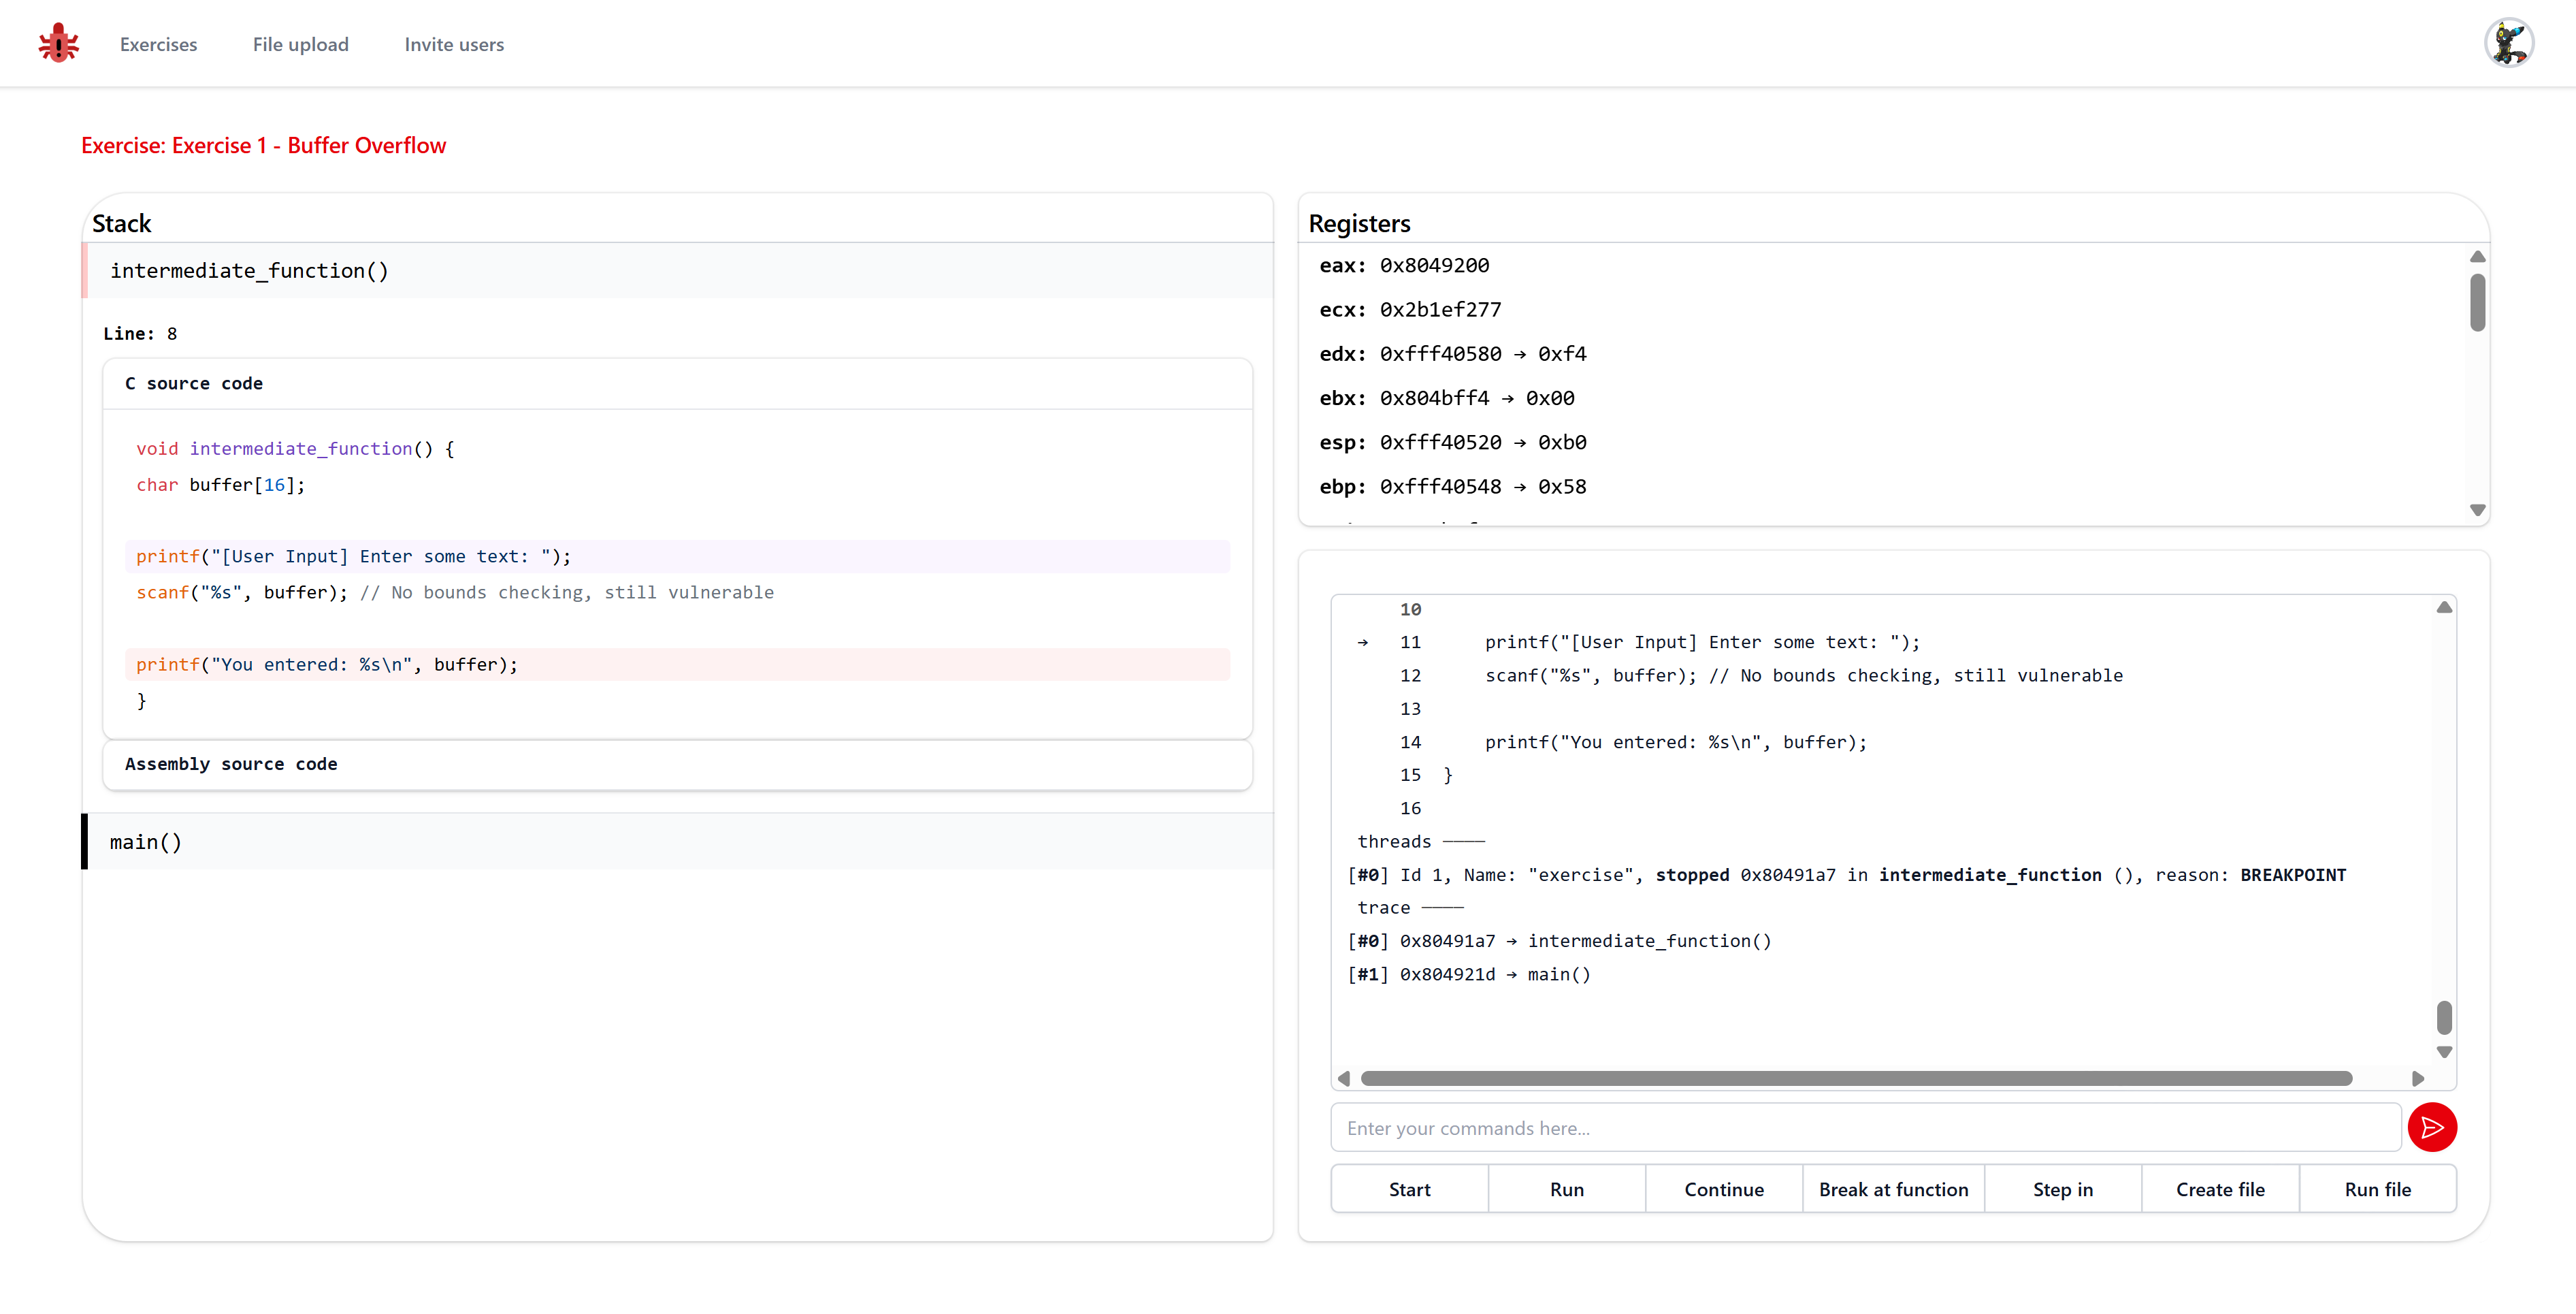
Task: Click the char buffer[16] declaration line
Action: [x=677, y=484]
